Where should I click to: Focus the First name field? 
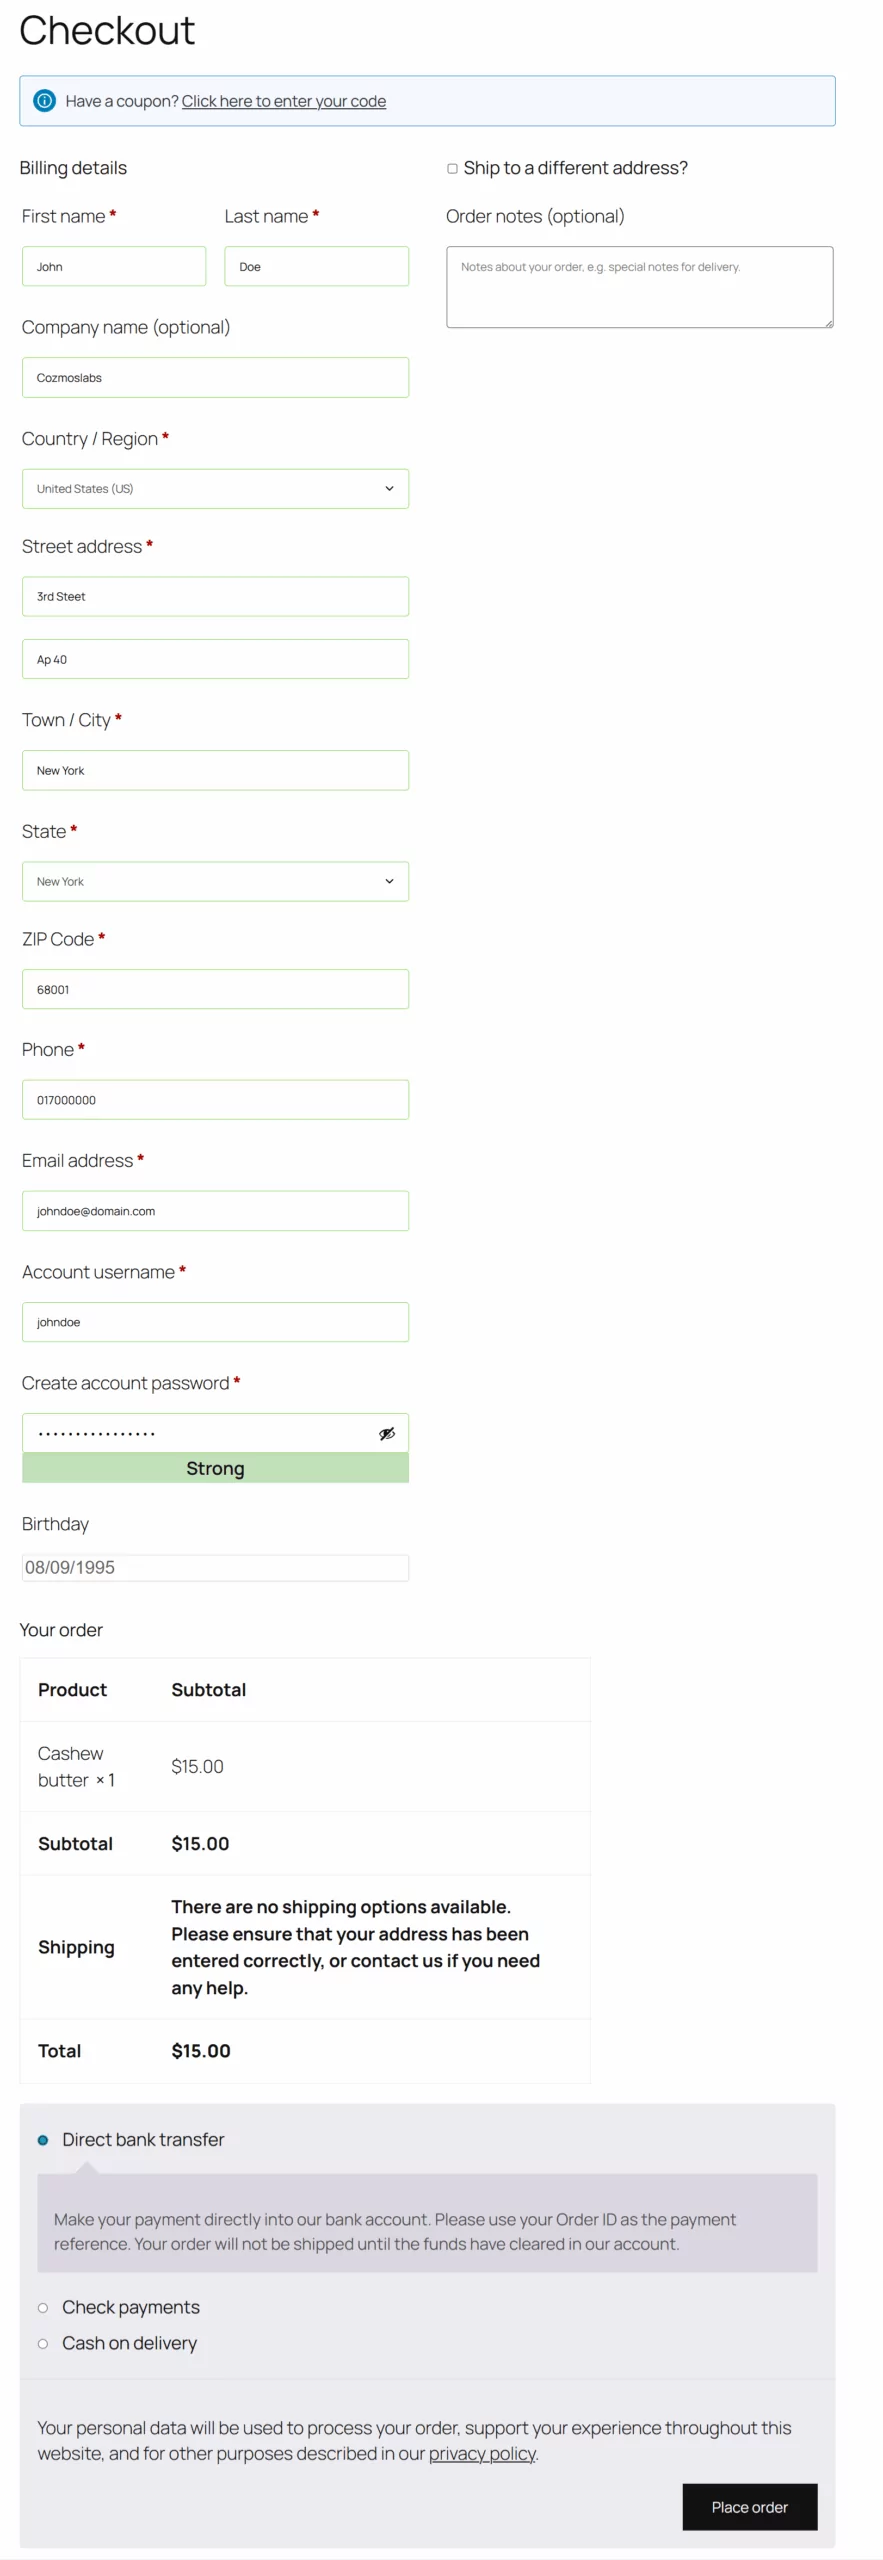114,267
